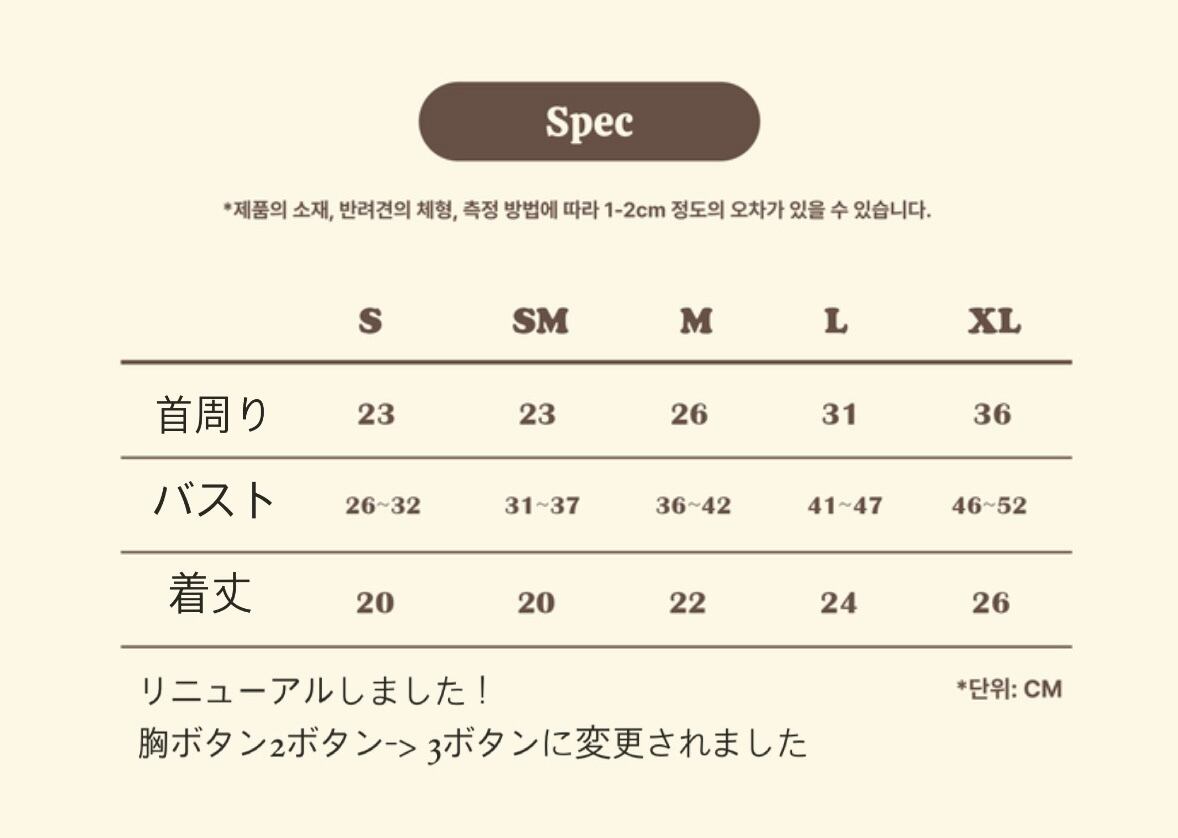Click the 46~52 bust range cell
The height and width of the screenshot is (838, 1178).
pos(989,506)
